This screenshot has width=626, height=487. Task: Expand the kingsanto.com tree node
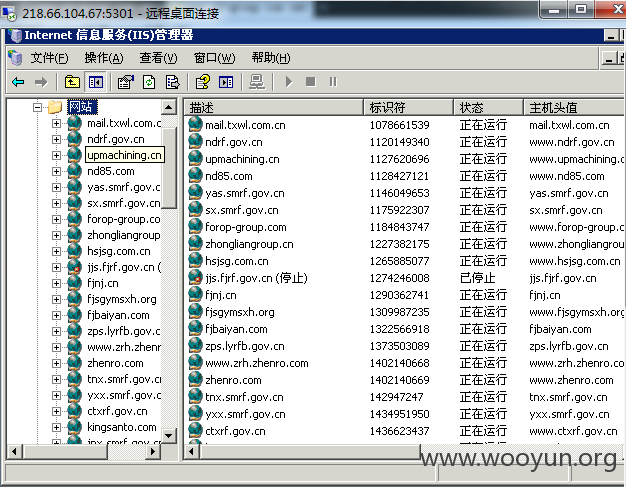(x=56, y=427)
